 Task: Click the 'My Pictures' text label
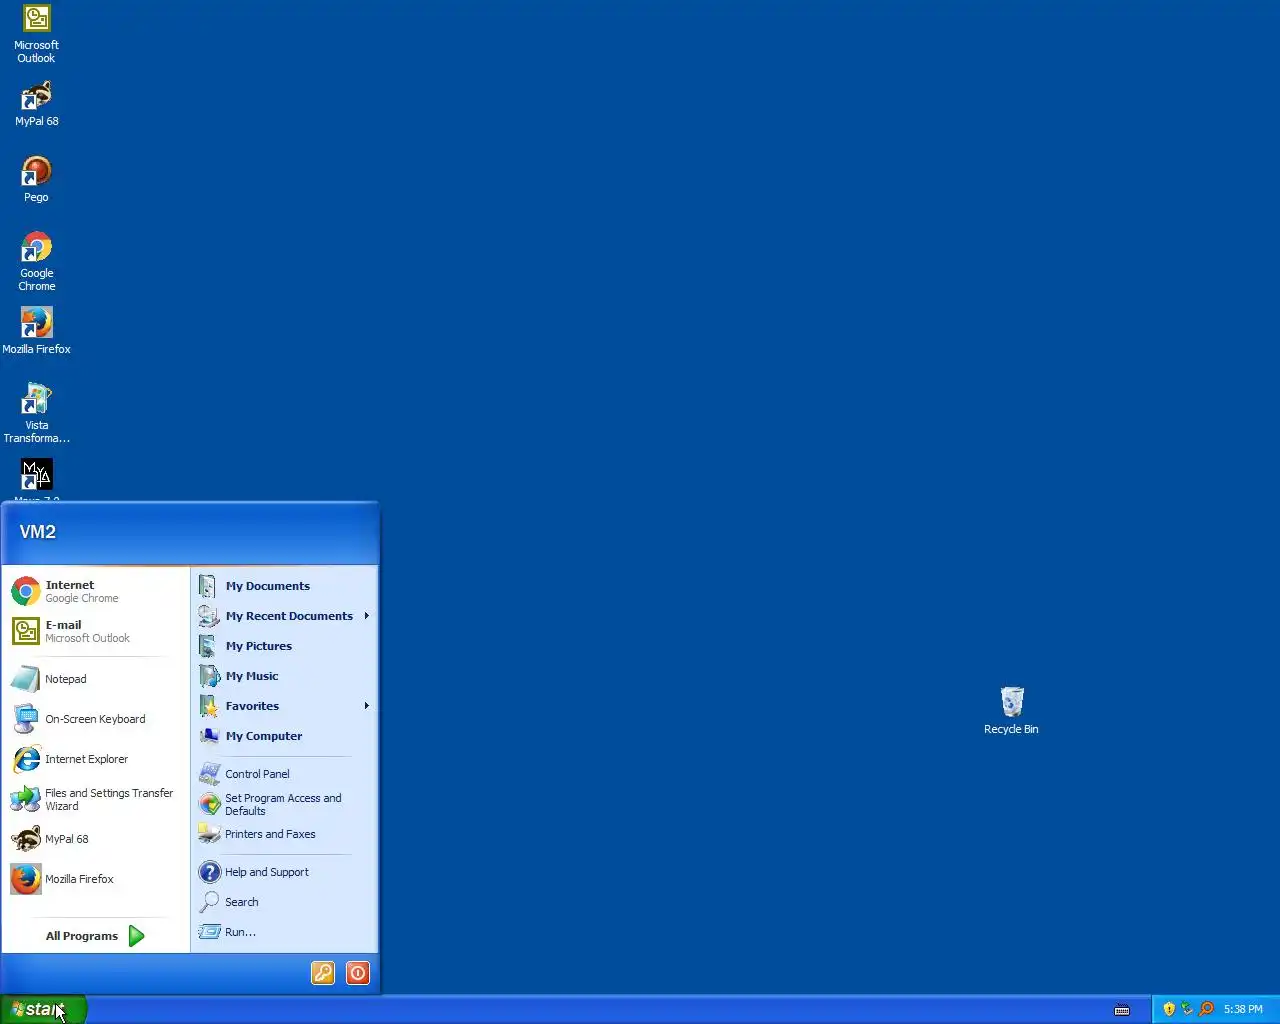259,646
